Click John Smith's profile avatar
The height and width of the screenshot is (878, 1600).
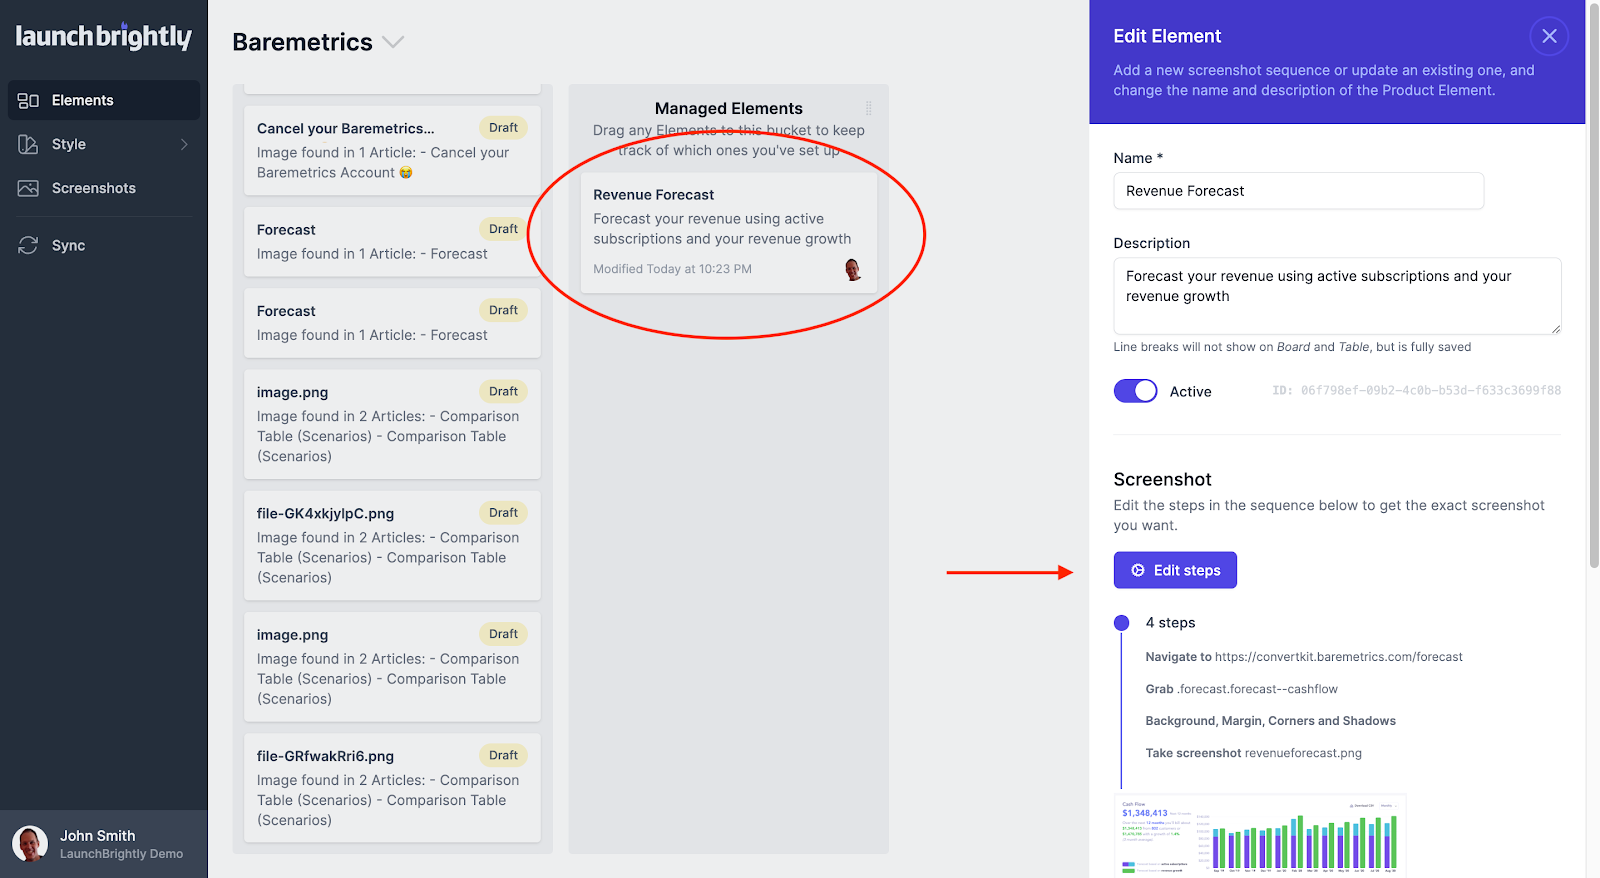click(x=30, y=844)
